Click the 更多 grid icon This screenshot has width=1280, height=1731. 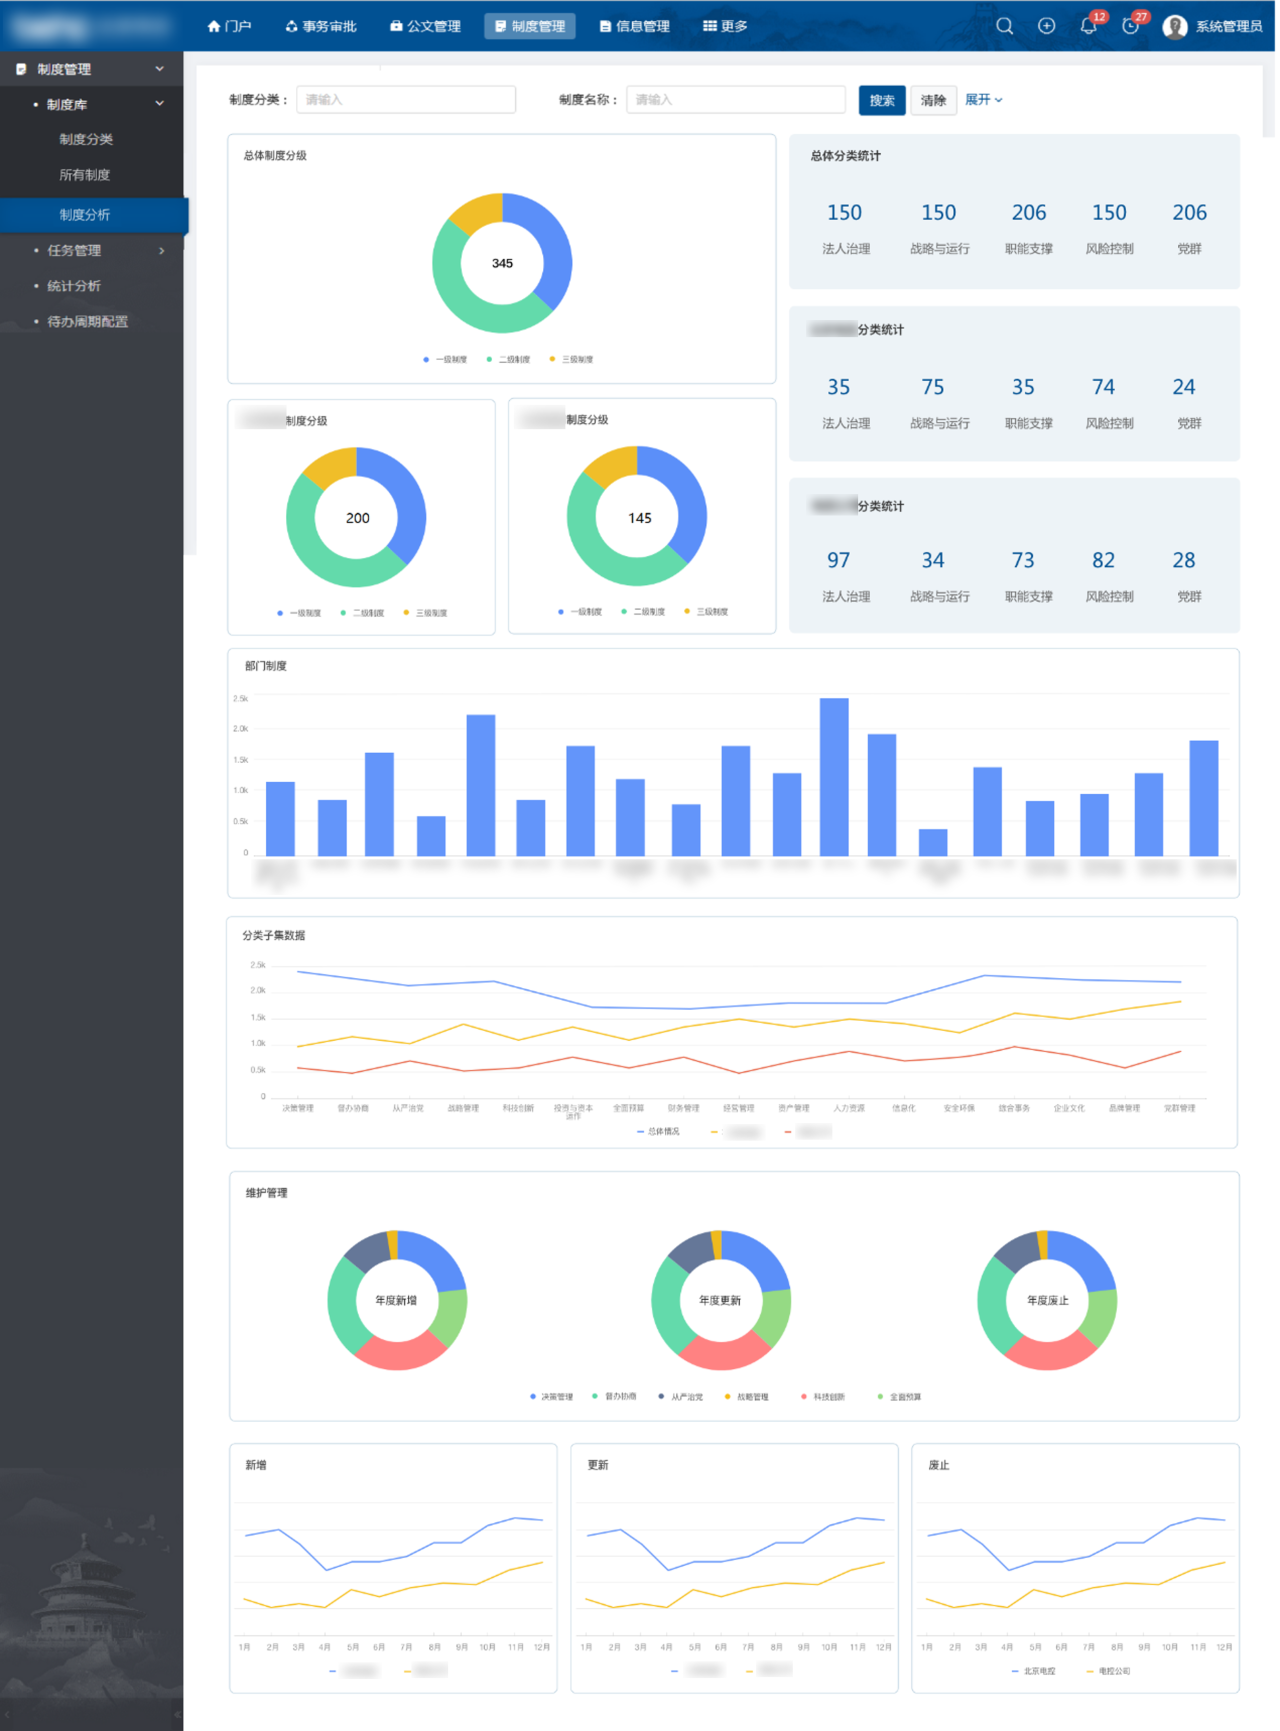click(709, 26)
